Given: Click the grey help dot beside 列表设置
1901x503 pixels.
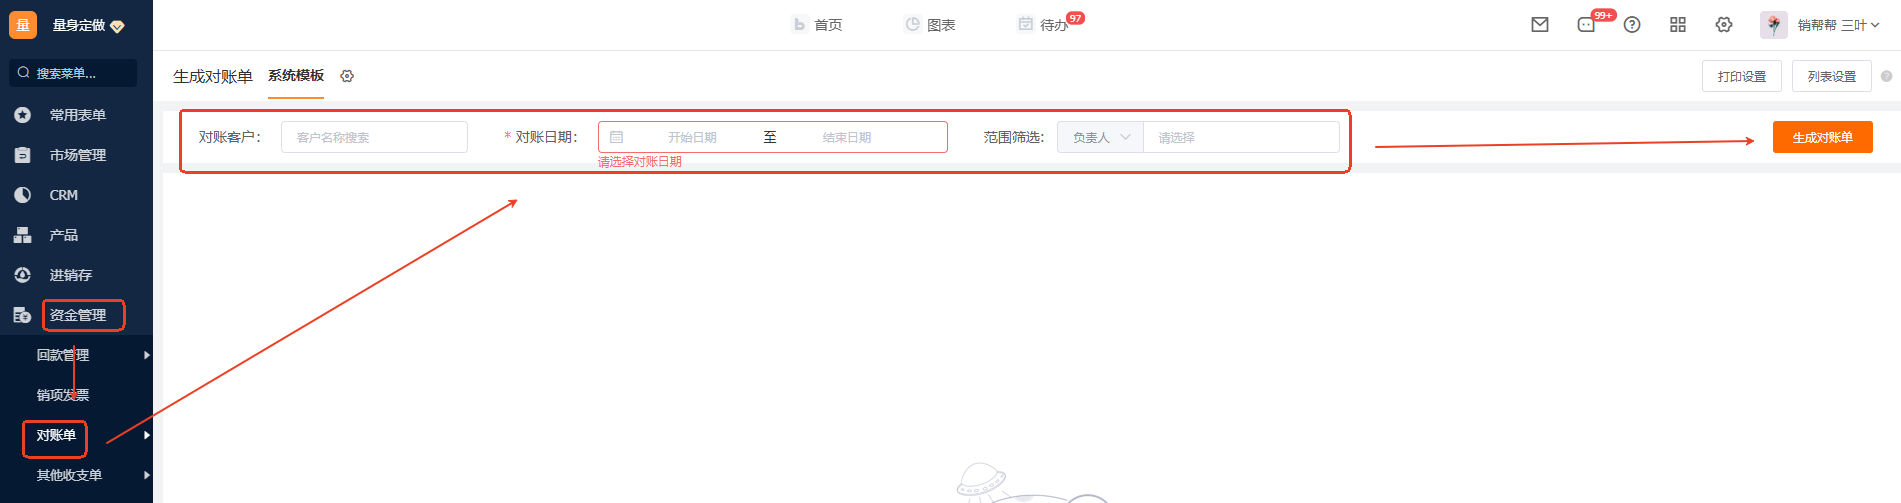Looking at the screenshot, I should pos(1886,76).
